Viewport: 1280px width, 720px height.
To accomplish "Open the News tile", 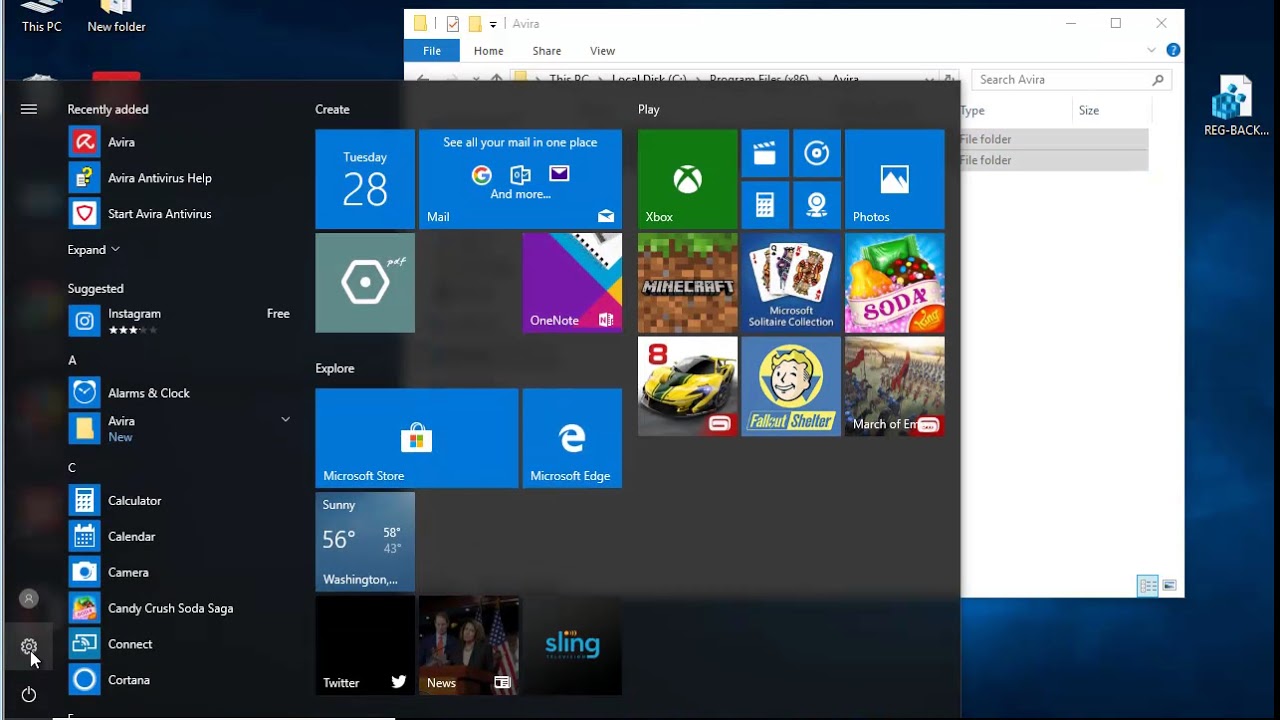I will pyautogui.click(x=469, y=645).
